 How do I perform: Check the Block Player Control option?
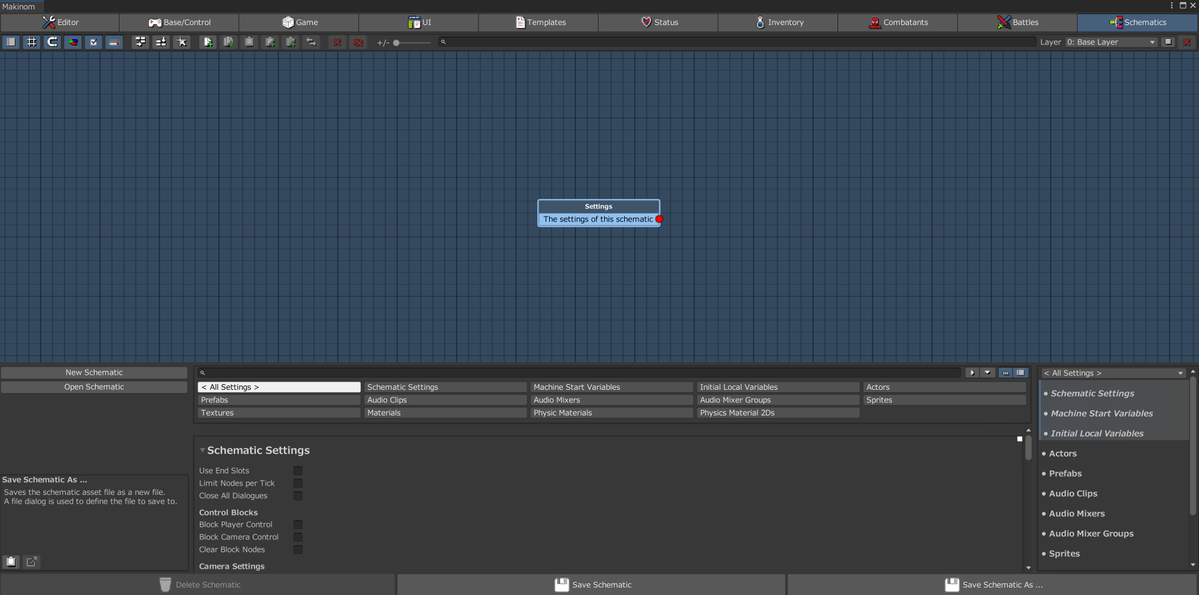(x=297, y=525)
